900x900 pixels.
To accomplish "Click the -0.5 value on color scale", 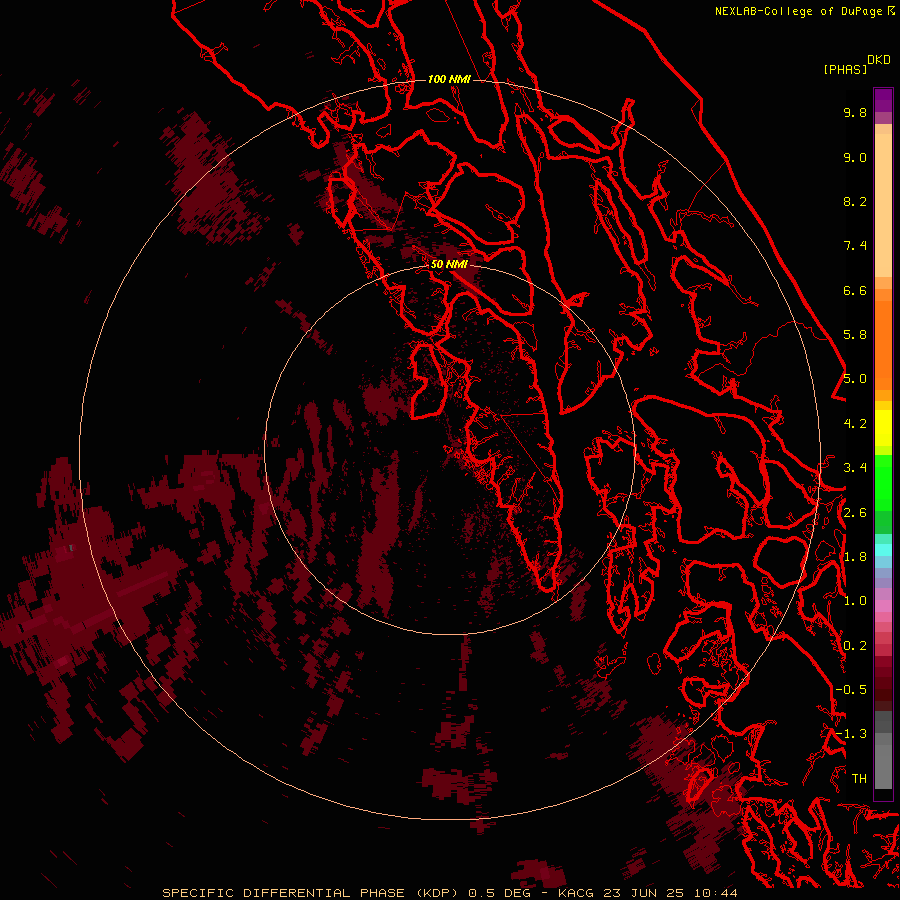I will point(851,690).
